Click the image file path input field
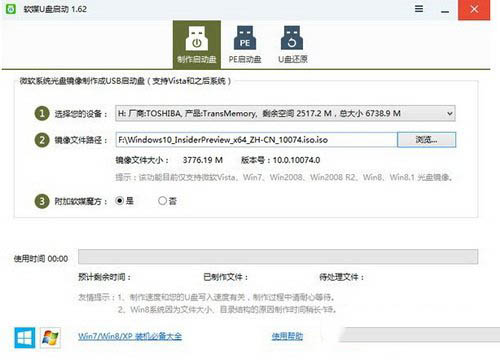Viewport: 500px width, 364px height. click(x=256, y=140)
